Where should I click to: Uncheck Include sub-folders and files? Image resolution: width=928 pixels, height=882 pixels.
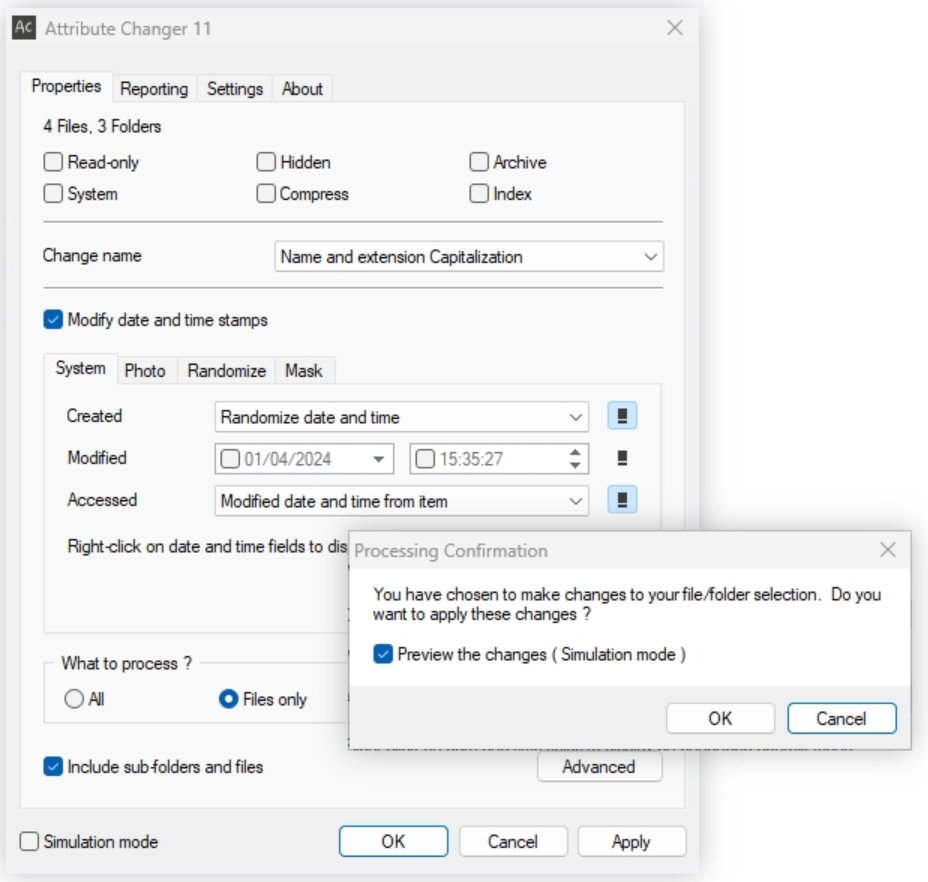click(x=53, y=767)
